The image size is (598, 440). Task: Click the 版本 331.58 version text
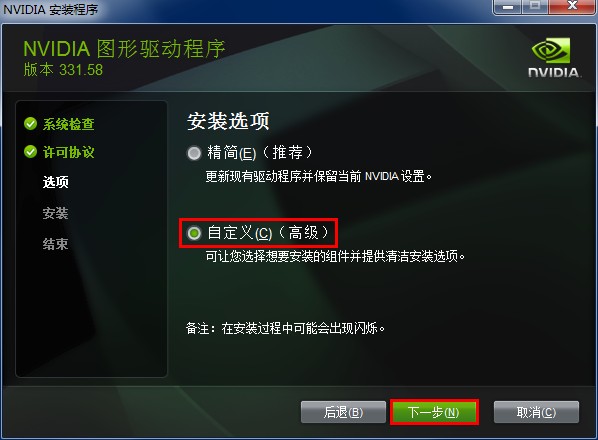point(63,70)
